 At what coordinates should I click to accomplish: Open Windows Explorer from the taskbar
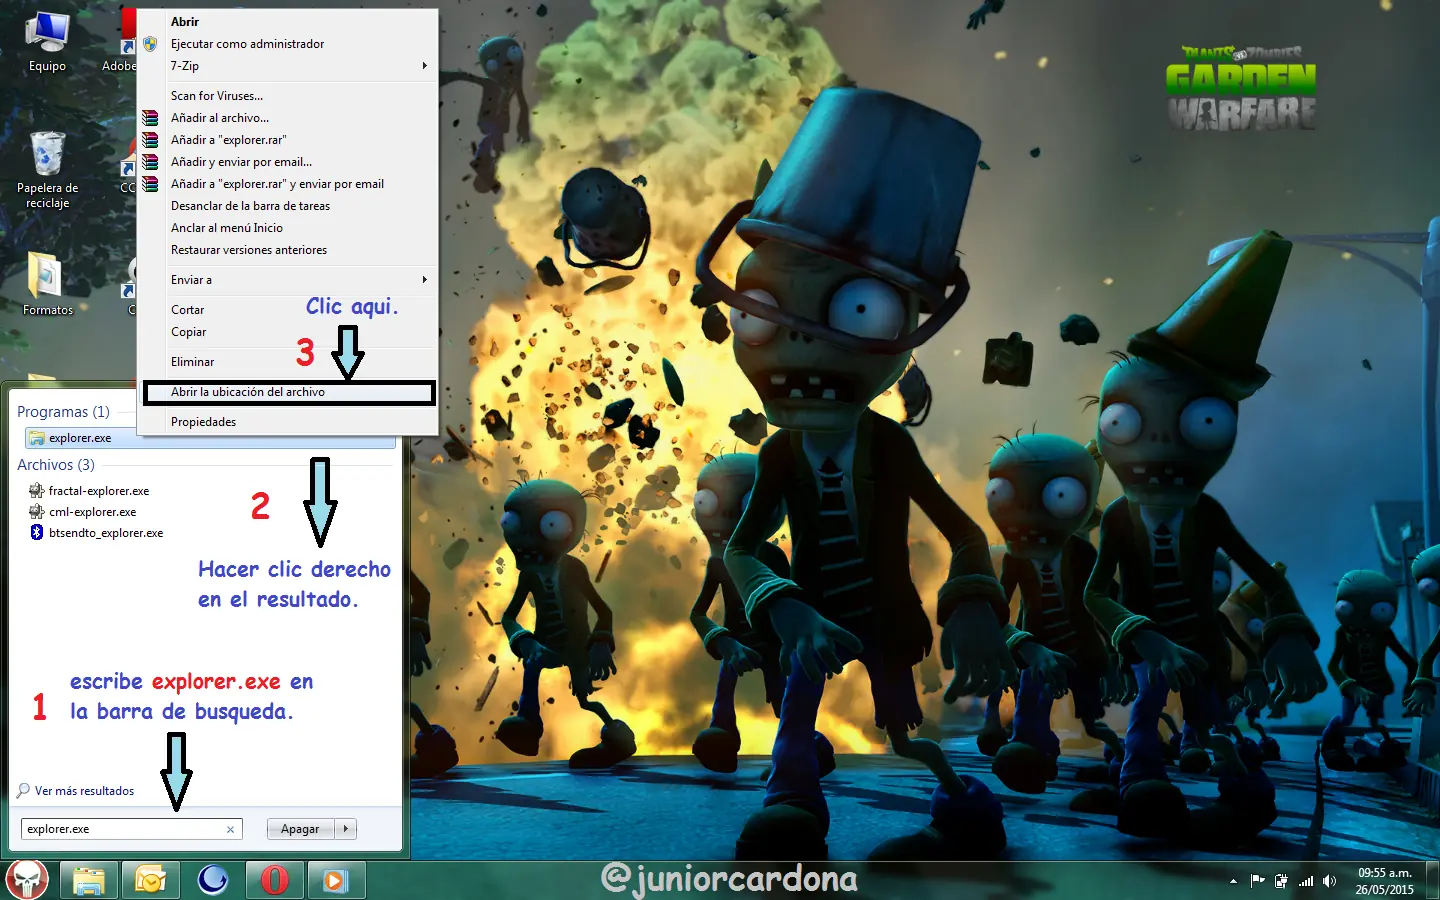click(x=88, y=880)
